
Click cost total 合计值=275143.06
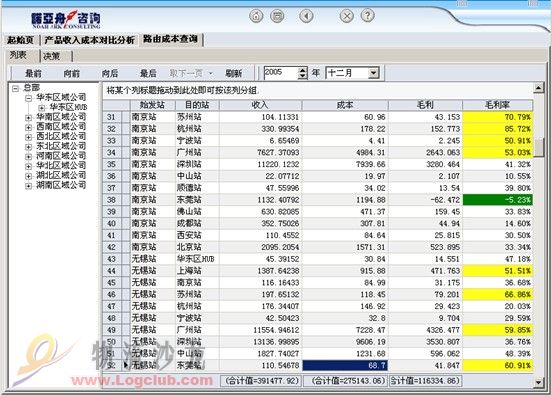click(x=345, y=381)
